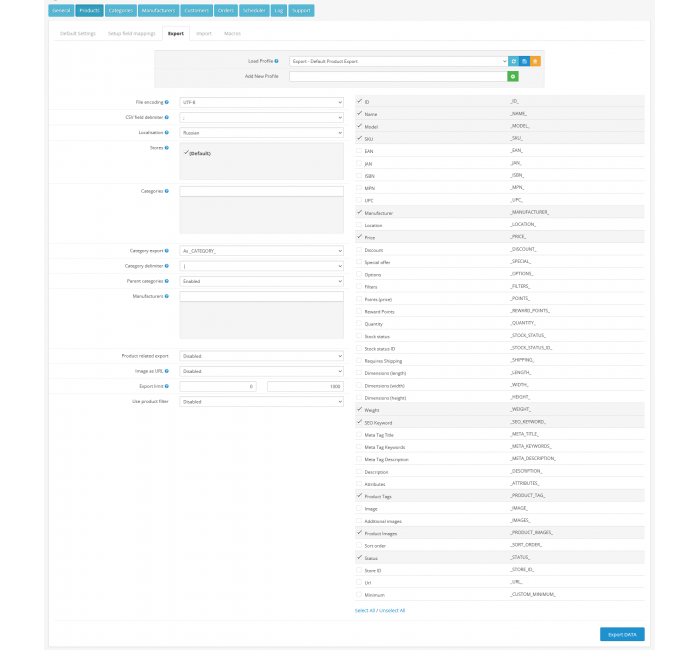Check the Minimum field checkbox

tap(359, 594)
